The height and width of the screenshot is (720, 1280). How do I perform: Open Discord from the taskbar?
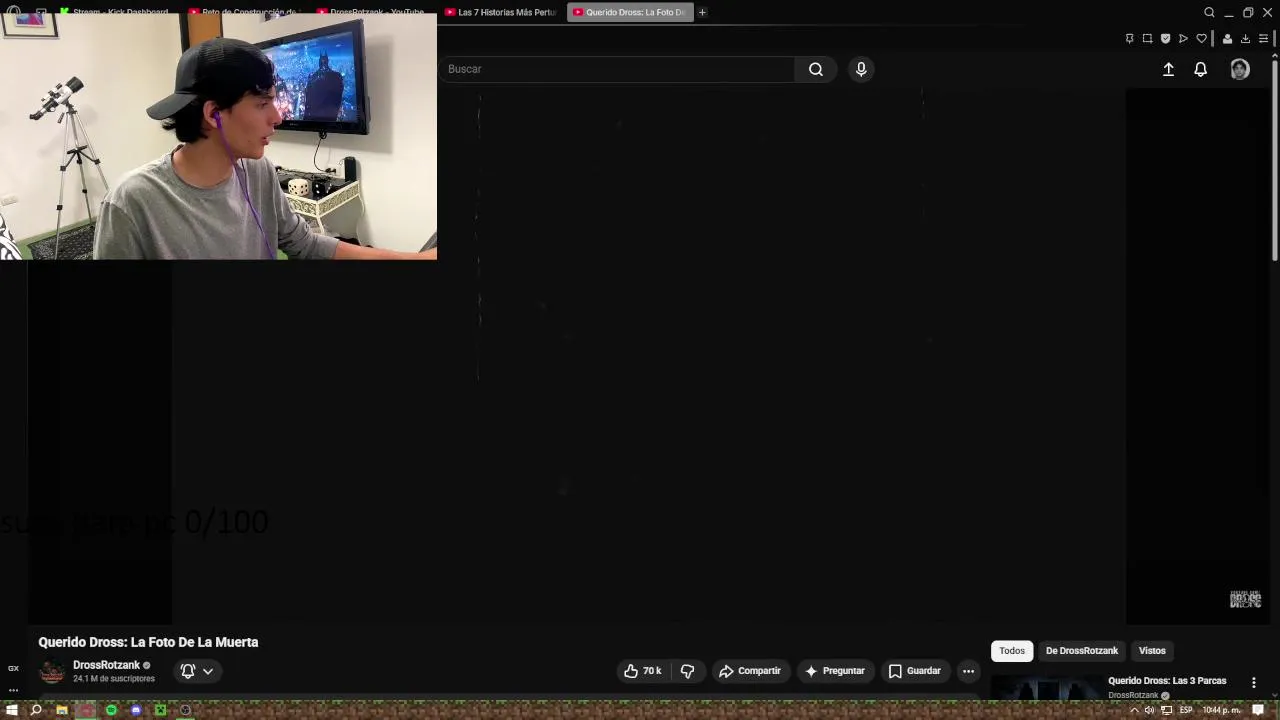136,710
